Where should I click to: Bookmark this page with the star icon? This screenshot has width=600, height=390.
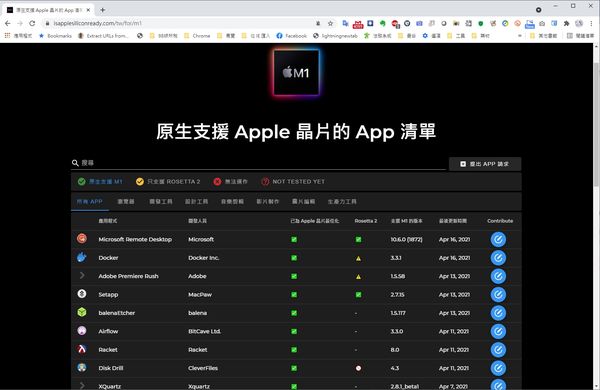[x=330, y=23]
